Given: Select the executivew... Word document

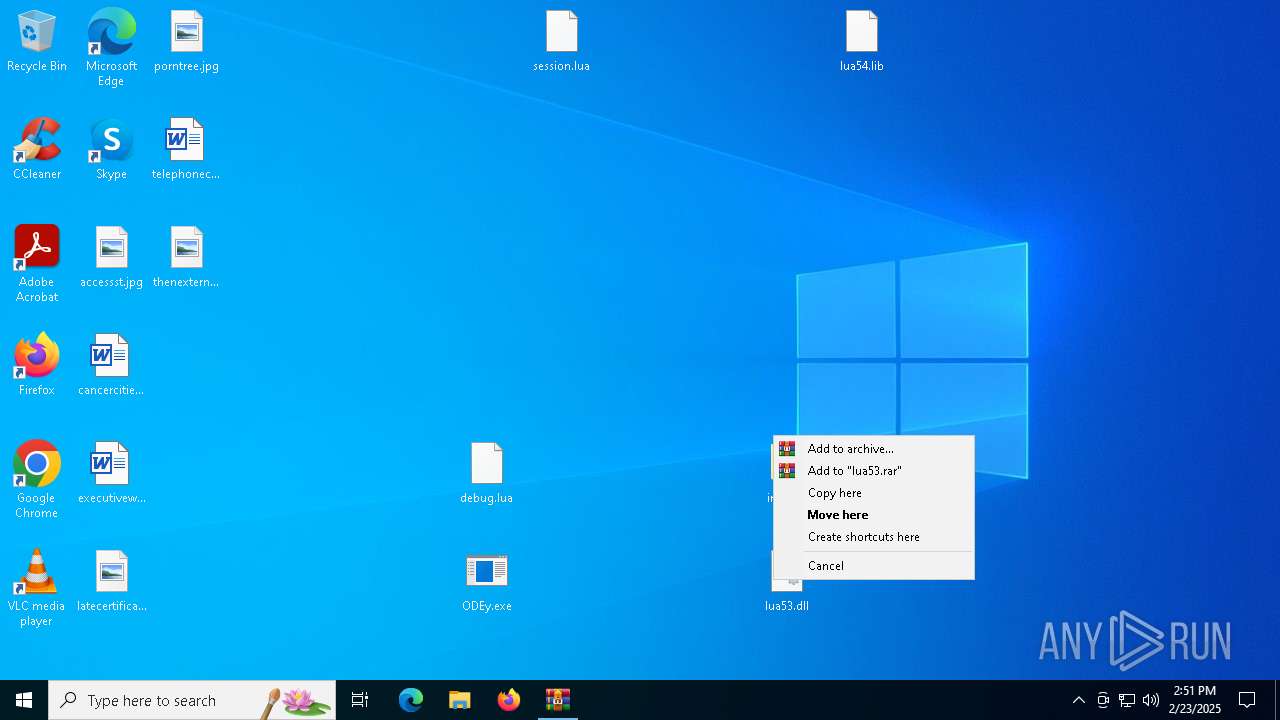Looking at the screenshot, I should 111,474.
